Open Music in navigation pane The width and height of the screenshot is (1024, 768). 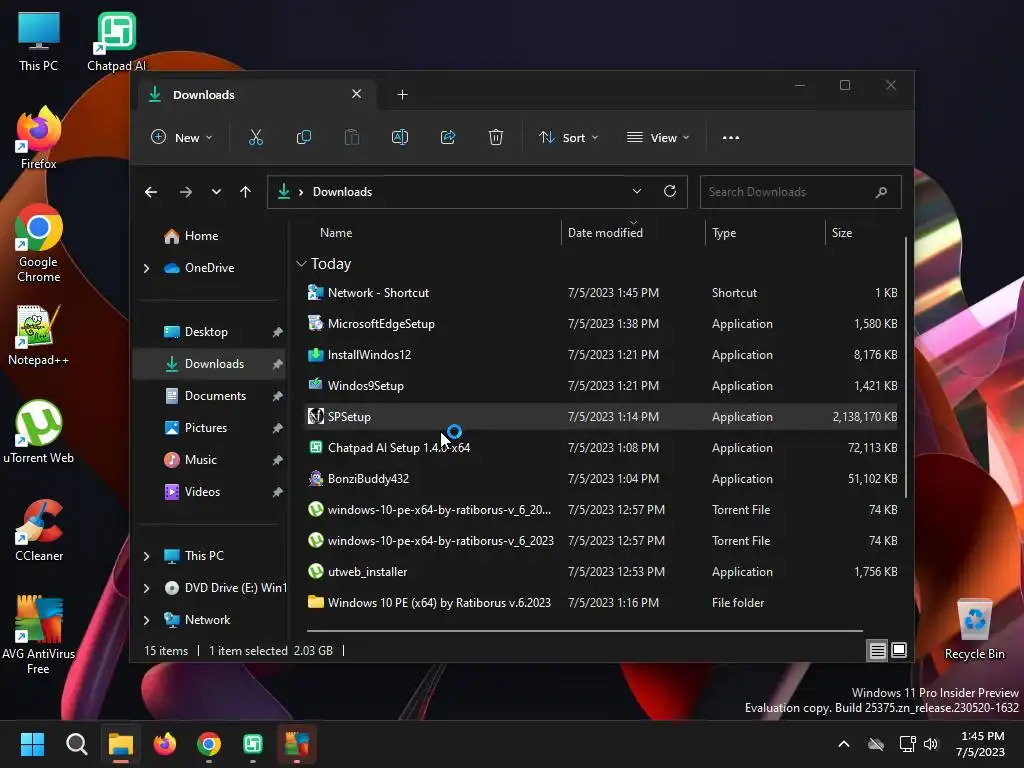pos(200,460)
